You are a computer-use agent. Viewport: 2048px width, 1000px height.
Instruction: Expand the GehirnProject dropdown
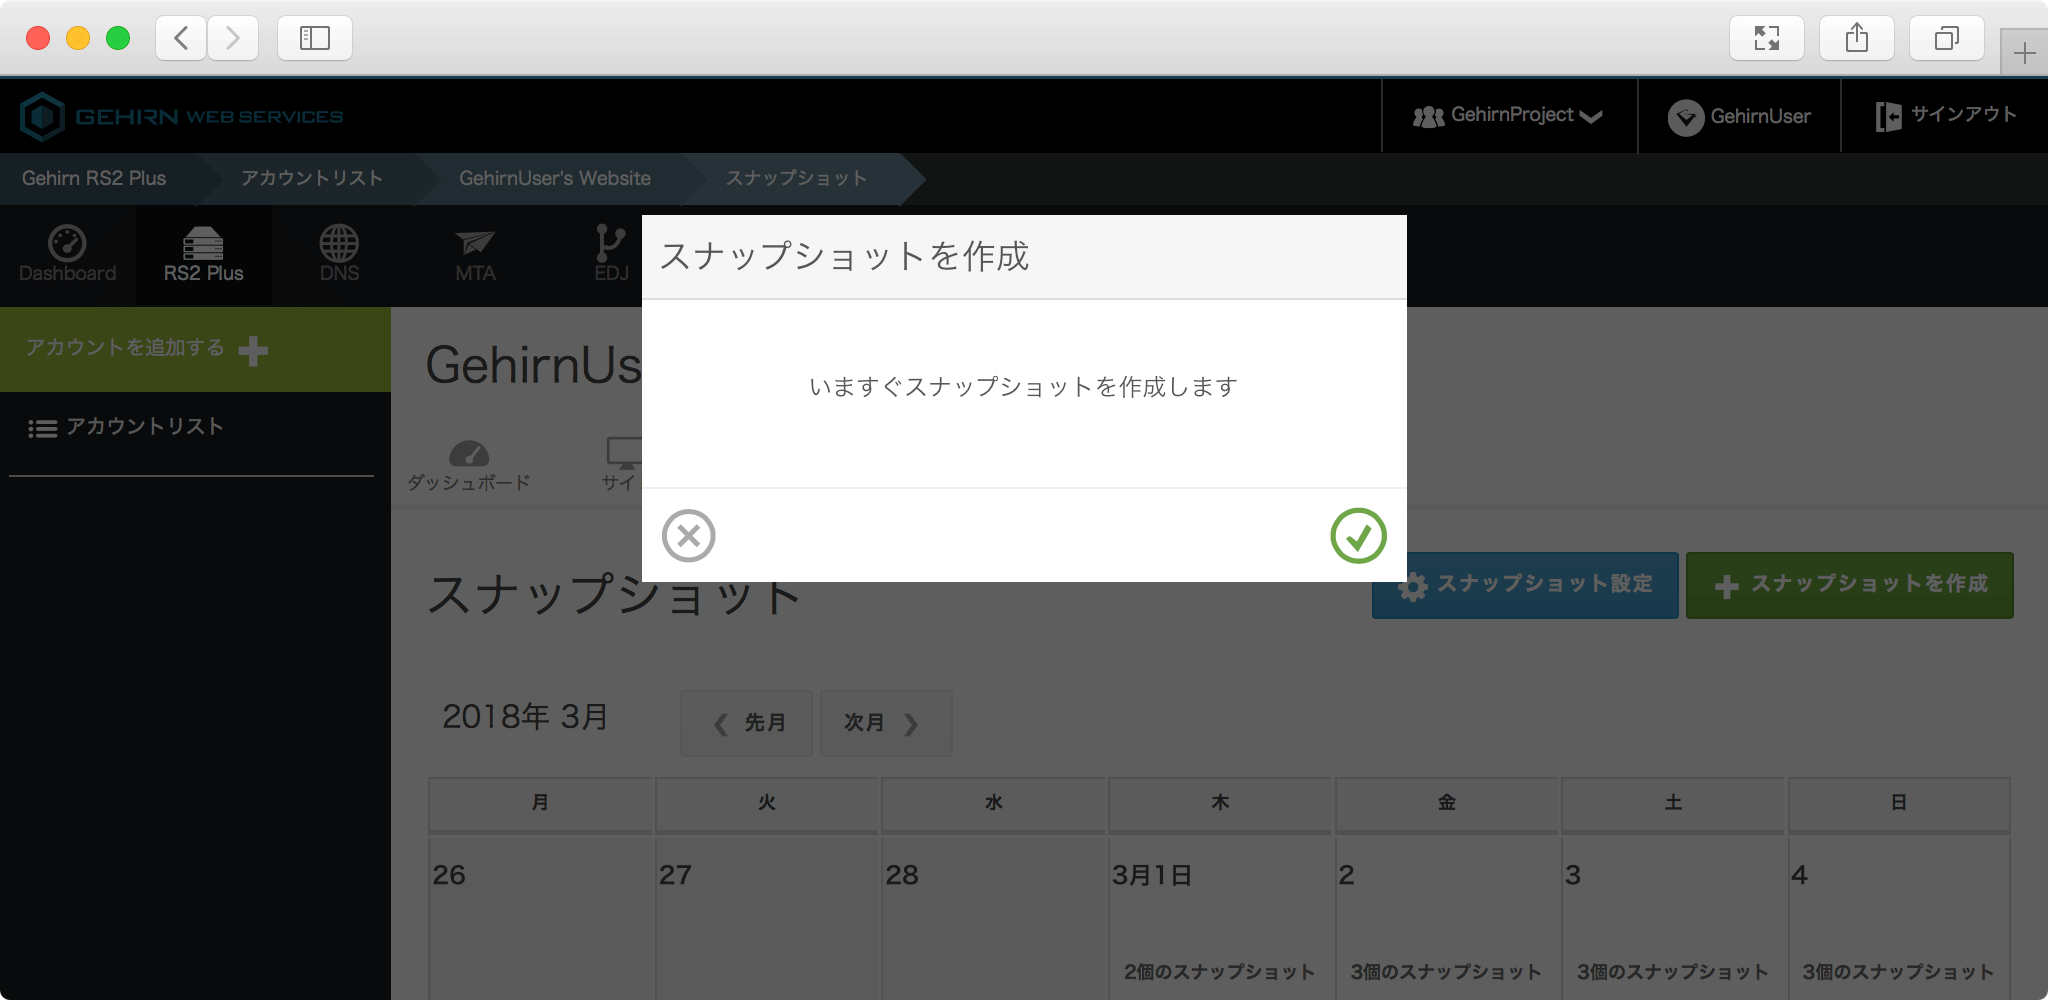pos(1508,116)
